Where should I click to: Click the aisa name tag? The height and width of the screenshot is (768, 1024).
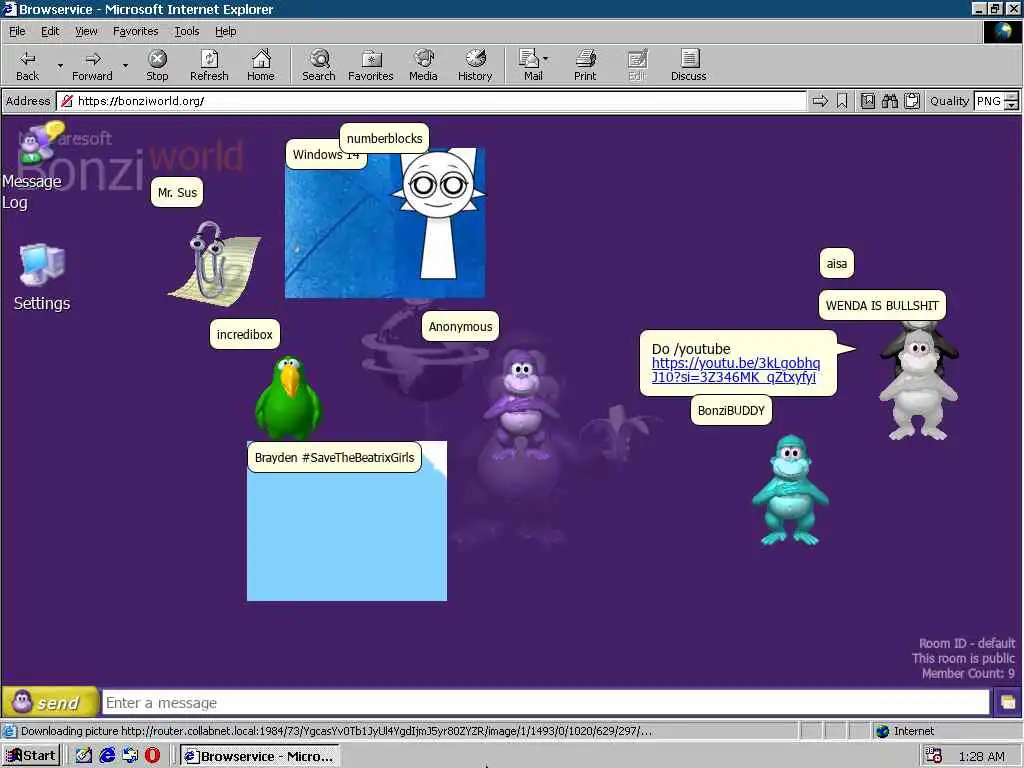[x=837, y=264]
